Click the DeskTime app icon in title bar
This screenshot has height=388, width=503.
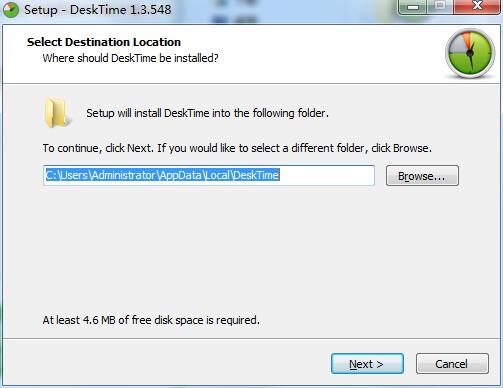click(11, 9)
